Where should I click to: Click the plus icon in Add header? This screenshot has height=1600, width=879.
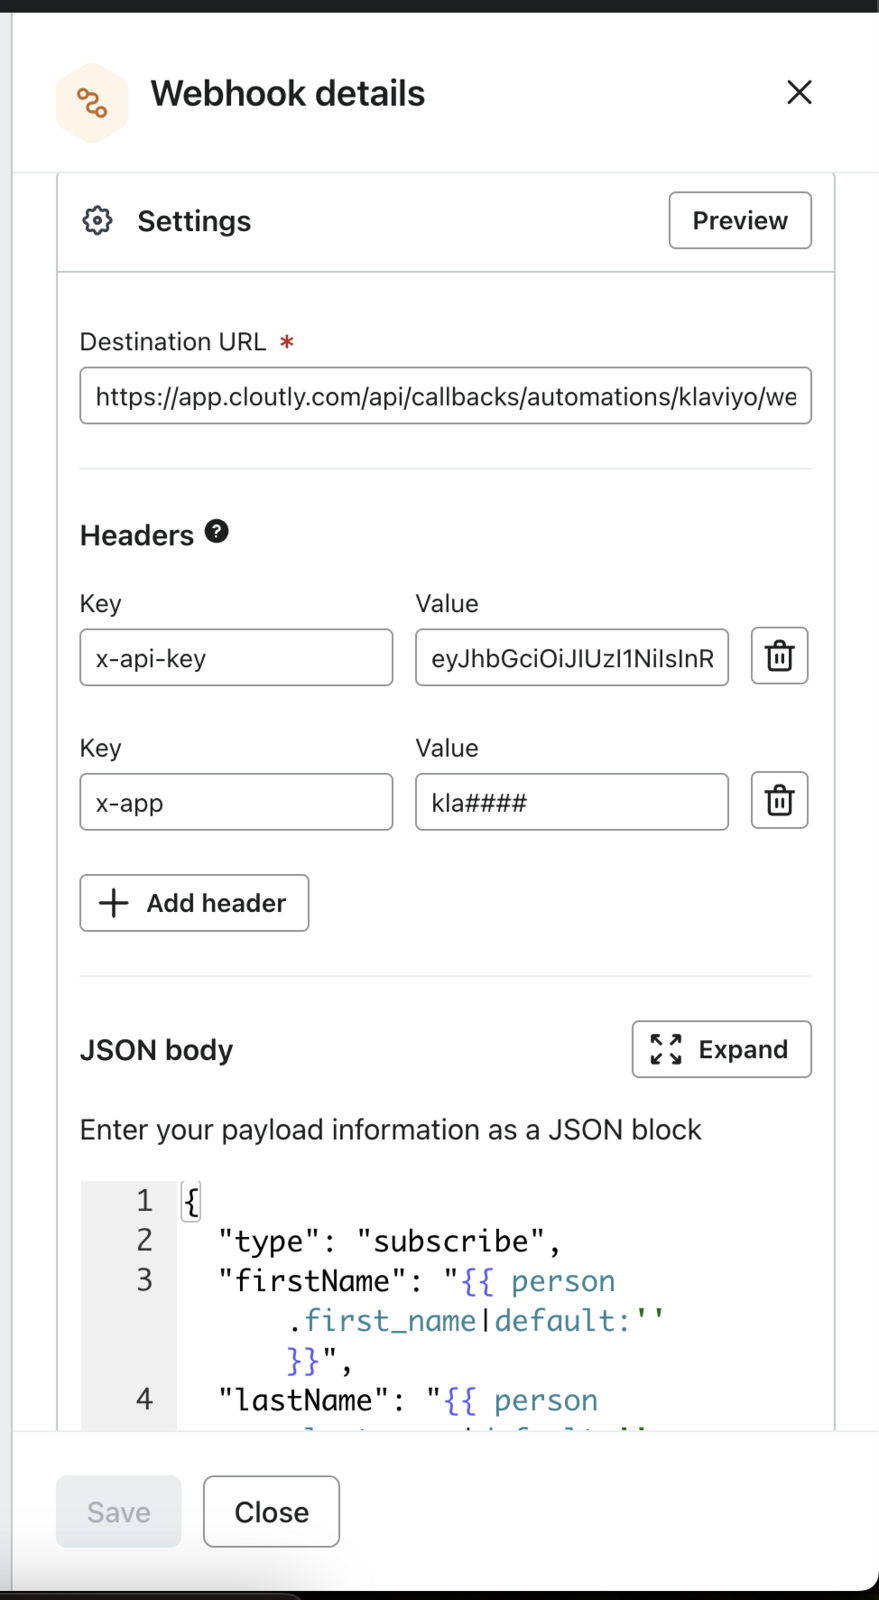(x=114, y=903)
